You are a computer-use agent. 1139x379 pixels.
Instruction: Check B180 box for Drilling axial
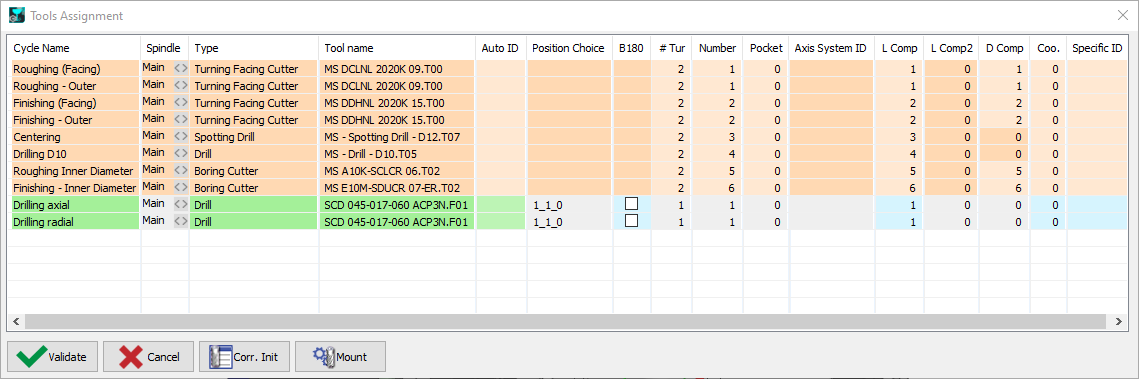(631, 204)
